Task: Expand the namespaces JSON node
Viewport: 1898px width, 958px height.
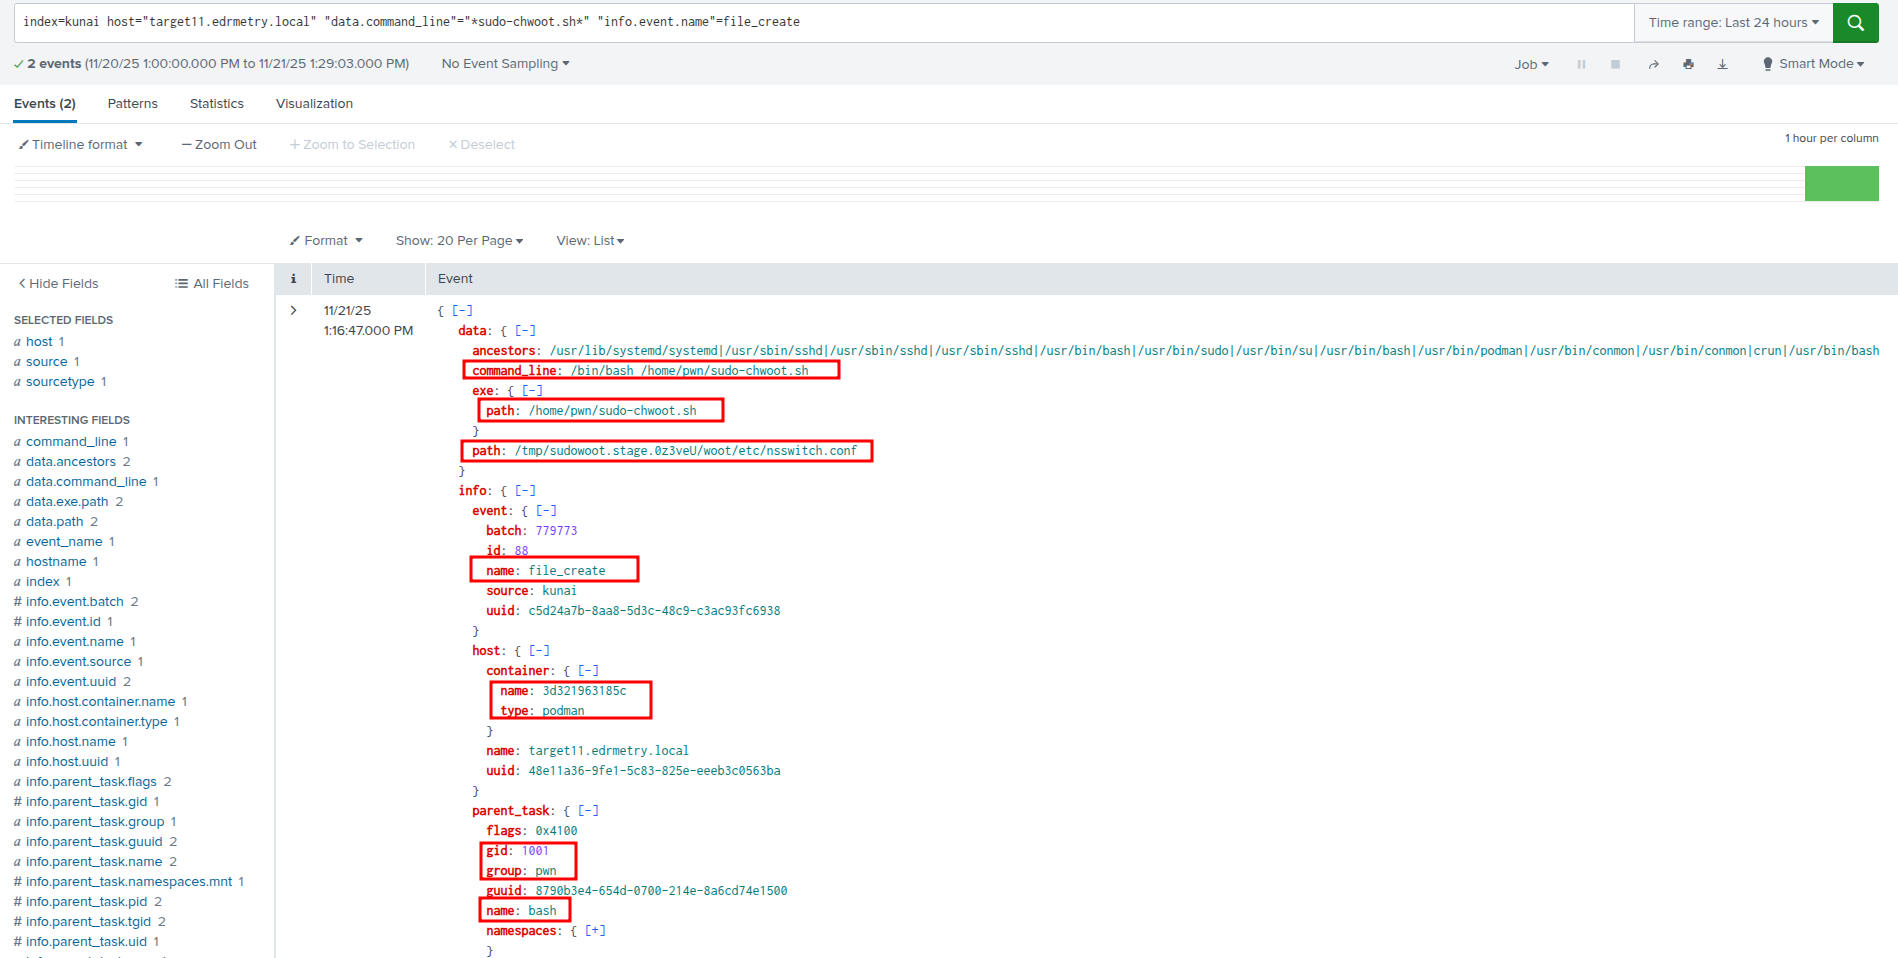Action: point(595,931)
